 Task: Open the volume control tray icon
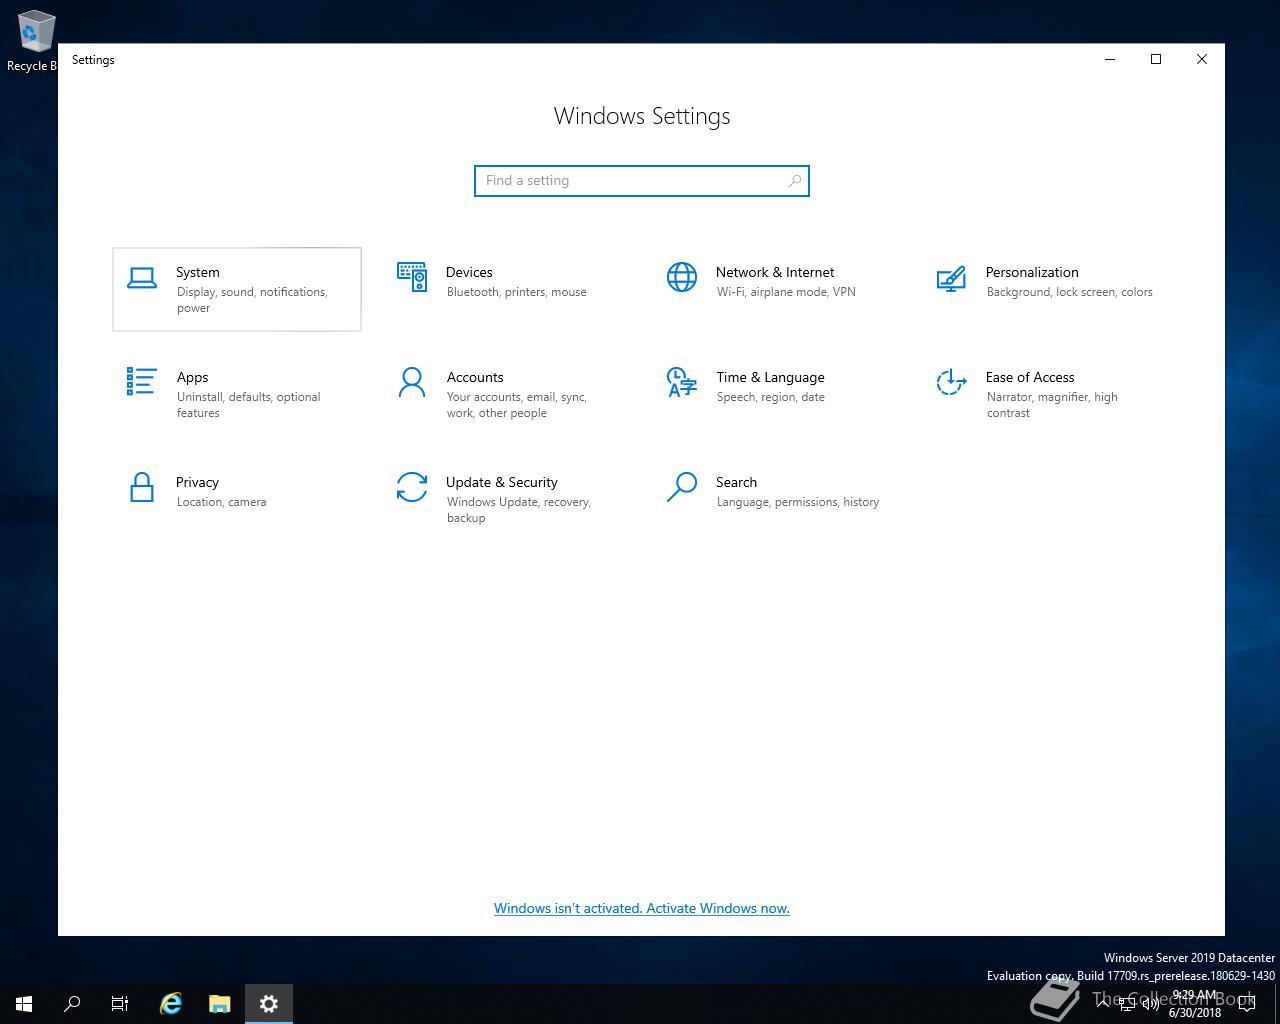[x=1151, y=1004]
